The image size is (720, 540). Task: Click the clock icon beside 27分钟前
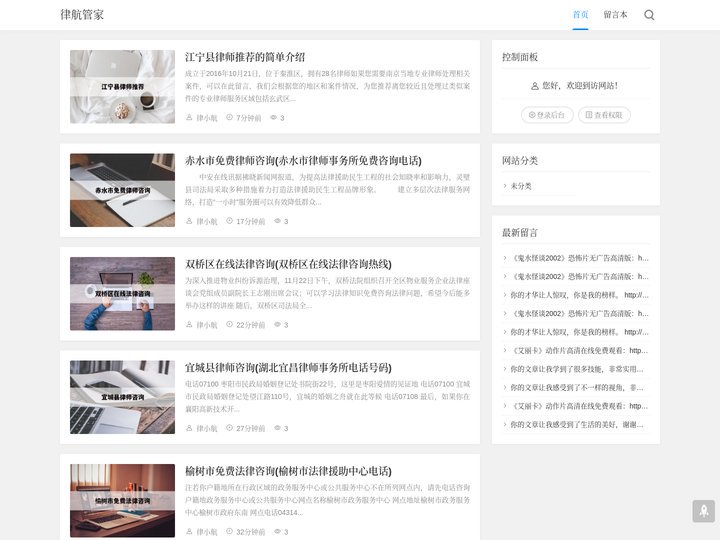(x=229, y=428)
